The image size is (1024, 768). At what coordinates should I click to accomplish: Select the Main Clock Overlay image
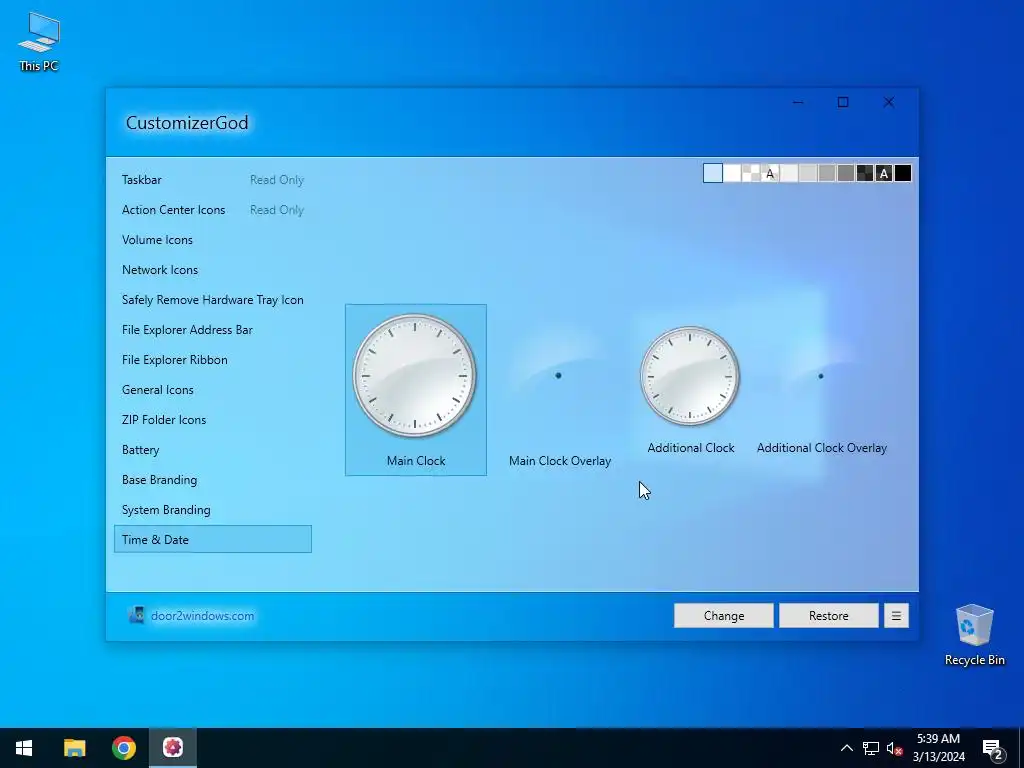(x=560, y=389)
